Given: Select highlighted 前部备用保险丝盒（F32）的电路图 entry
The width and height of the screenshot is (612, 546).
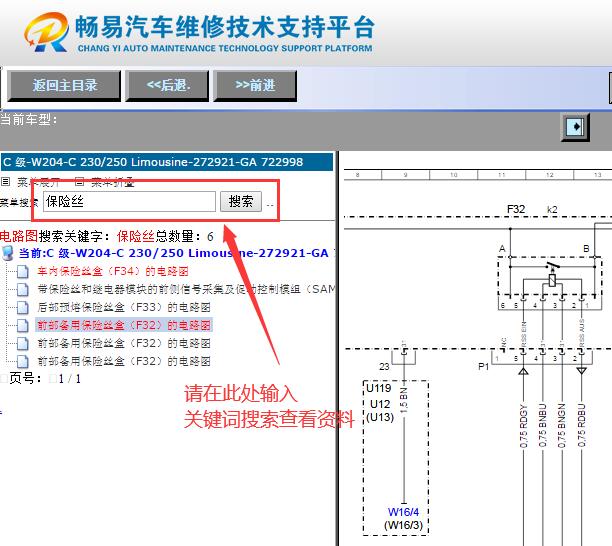Looking at the screenshot, I should [124, 325].
